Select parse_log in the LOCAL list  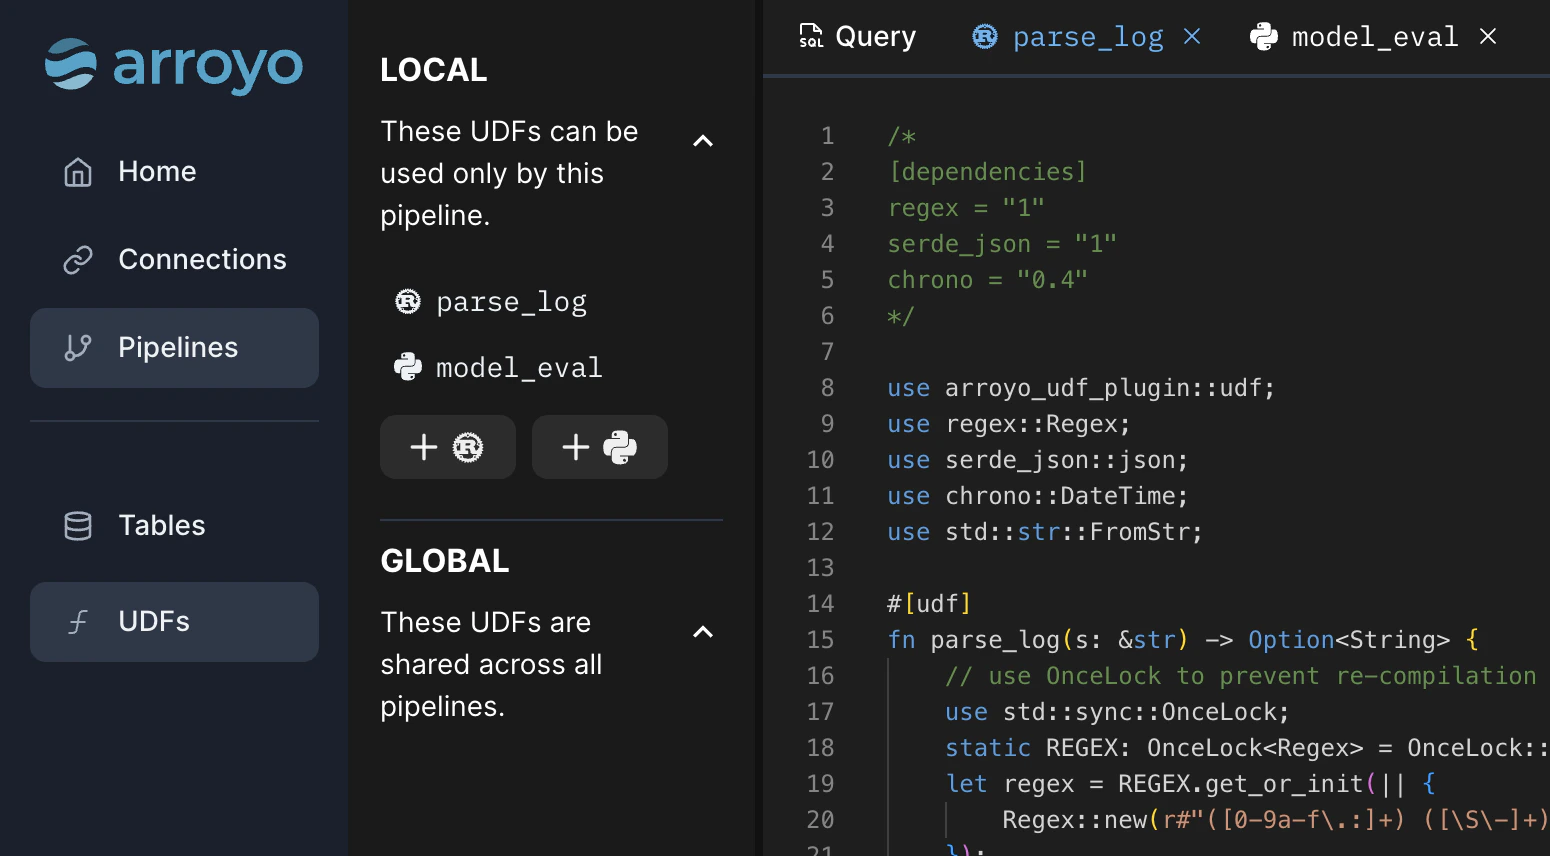511,301
